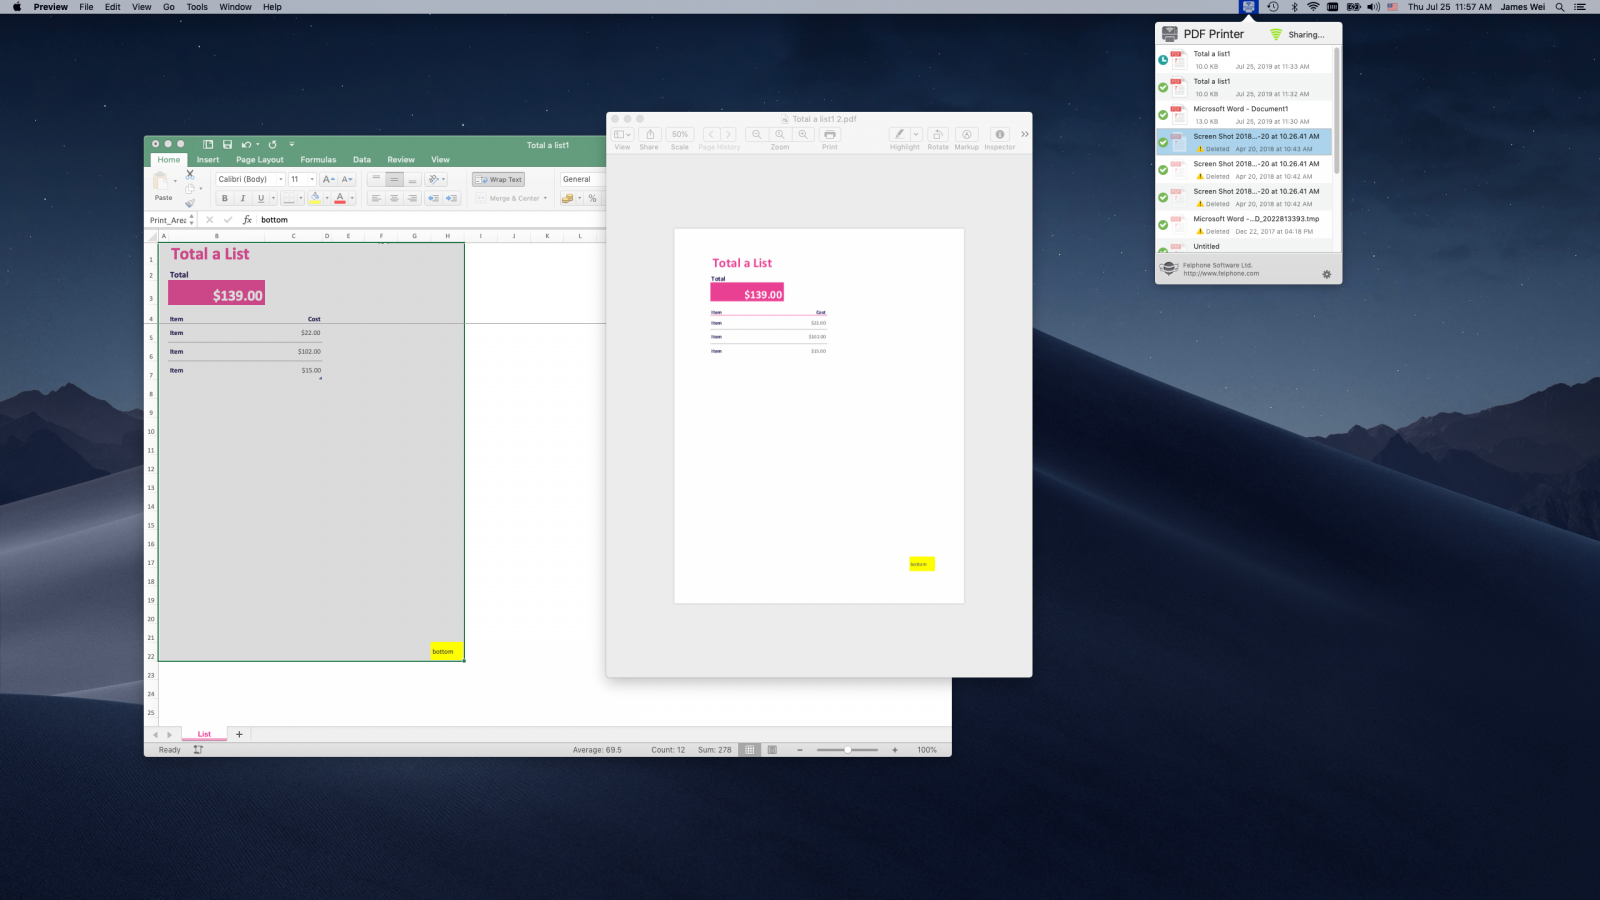This screenshot has height=900, width=1600.
Task: Adjust the Excel zoom slider
Action: [847, 750]
